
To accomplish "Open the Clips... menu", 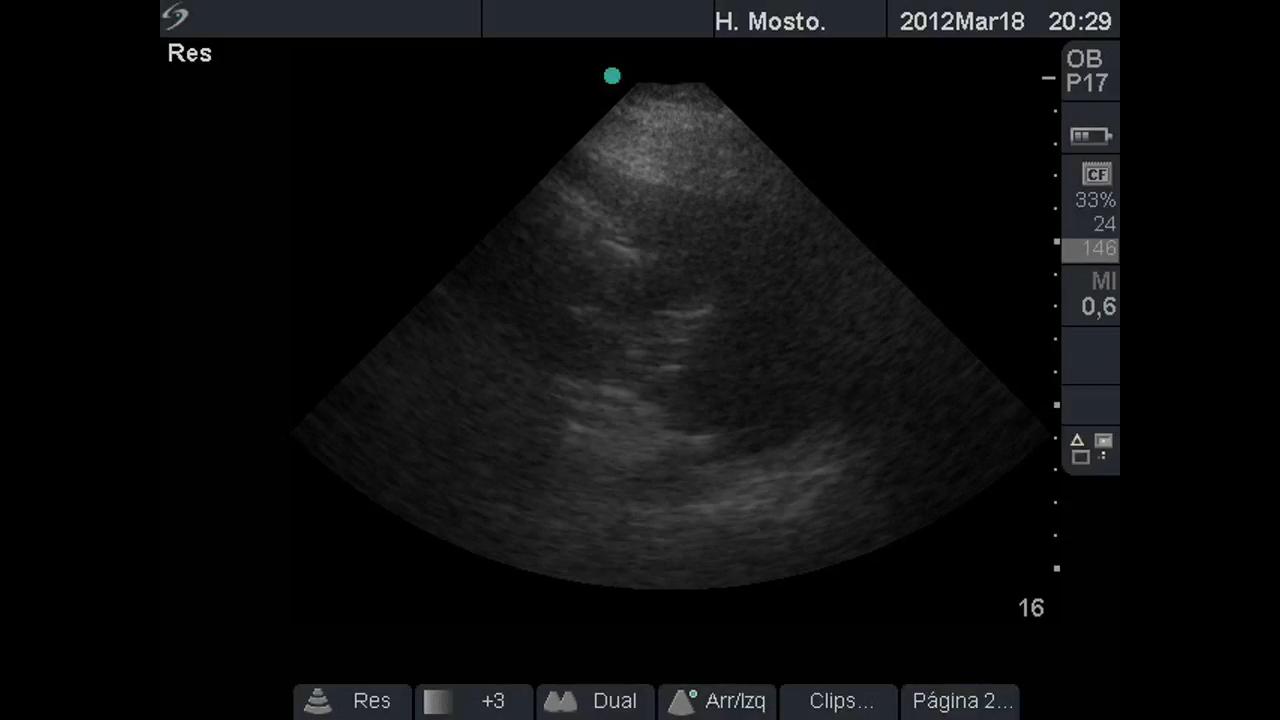I will (840, 701).
